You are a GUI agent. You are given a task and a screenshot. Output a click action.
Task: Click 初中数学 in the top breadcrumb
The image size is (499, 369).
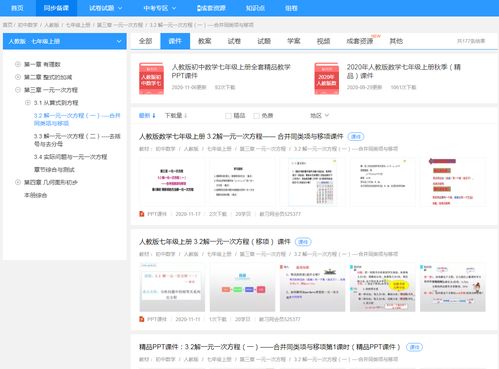point(28,25)
